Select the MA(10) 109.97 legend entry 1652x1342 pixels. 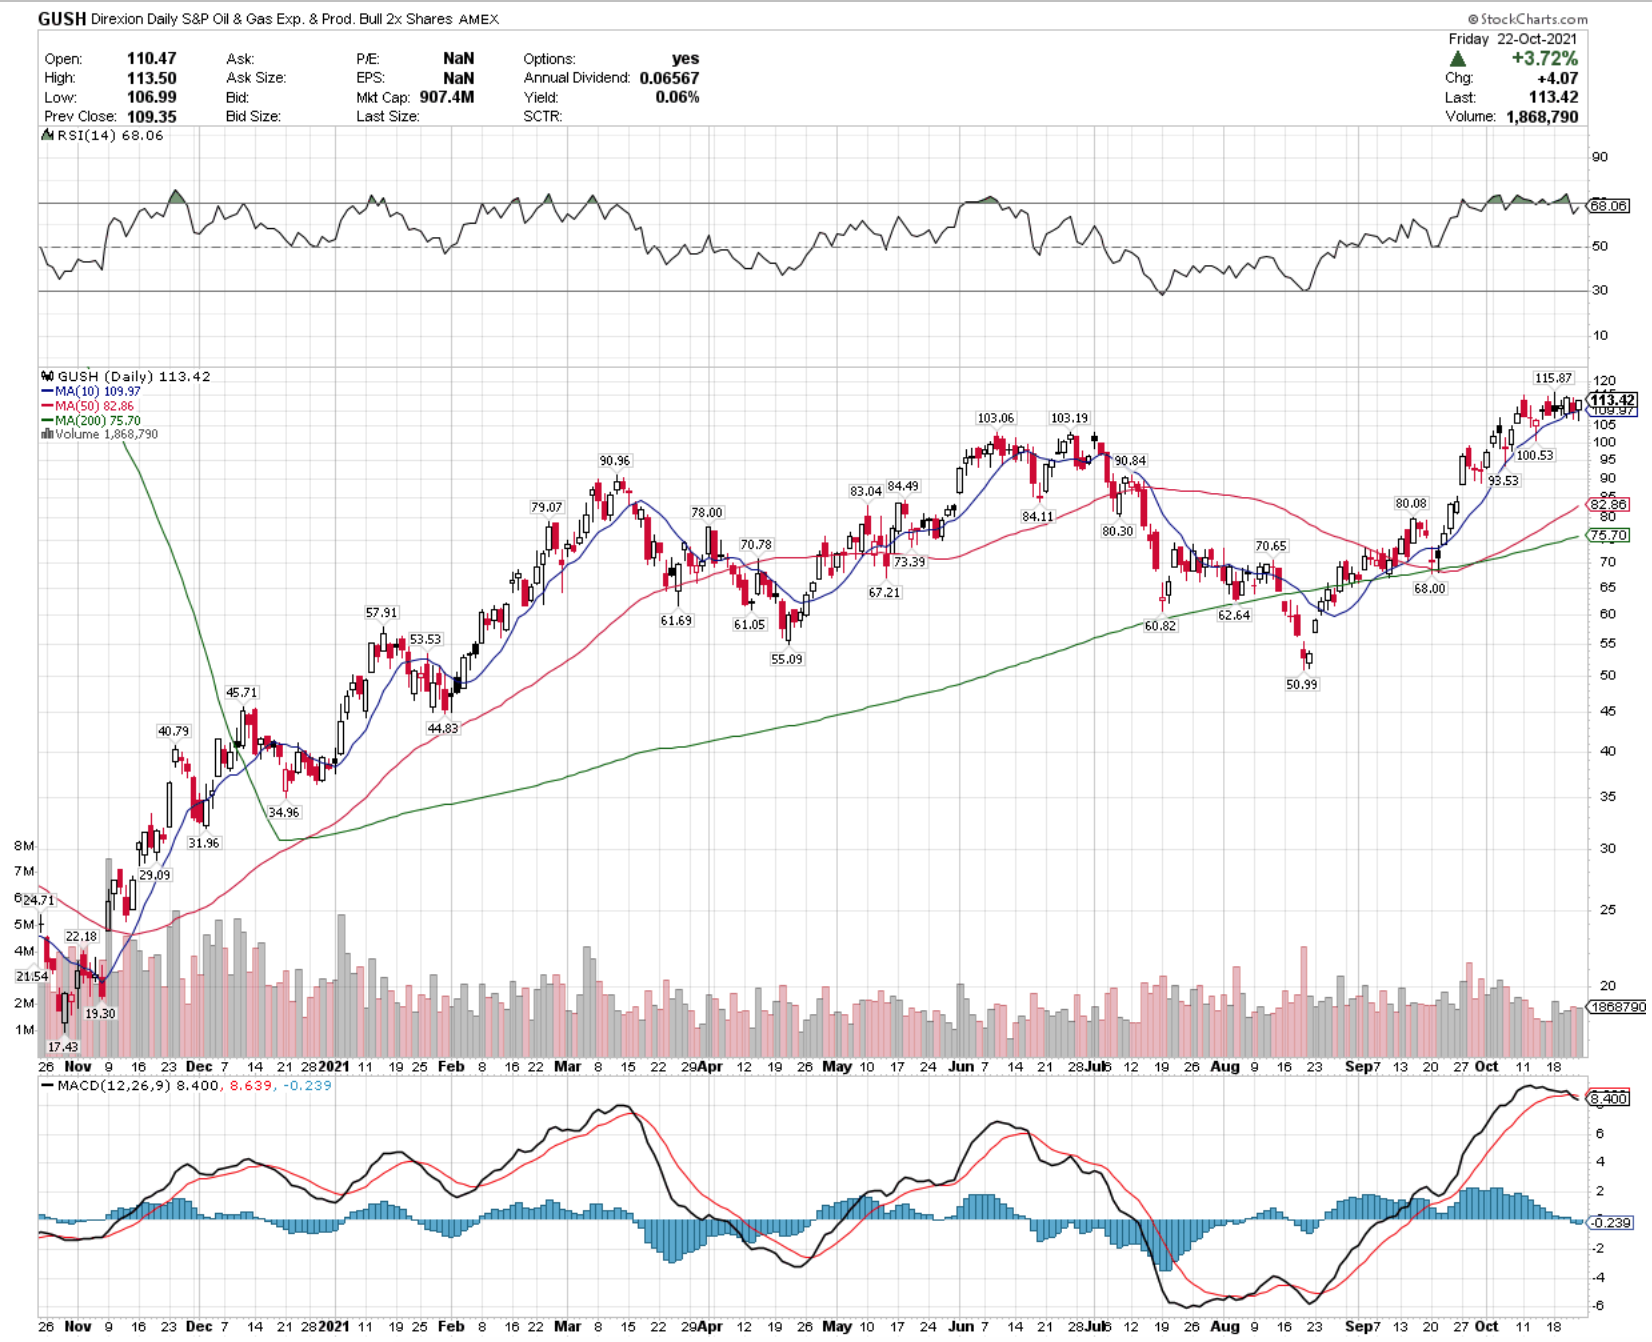point(91,391)
